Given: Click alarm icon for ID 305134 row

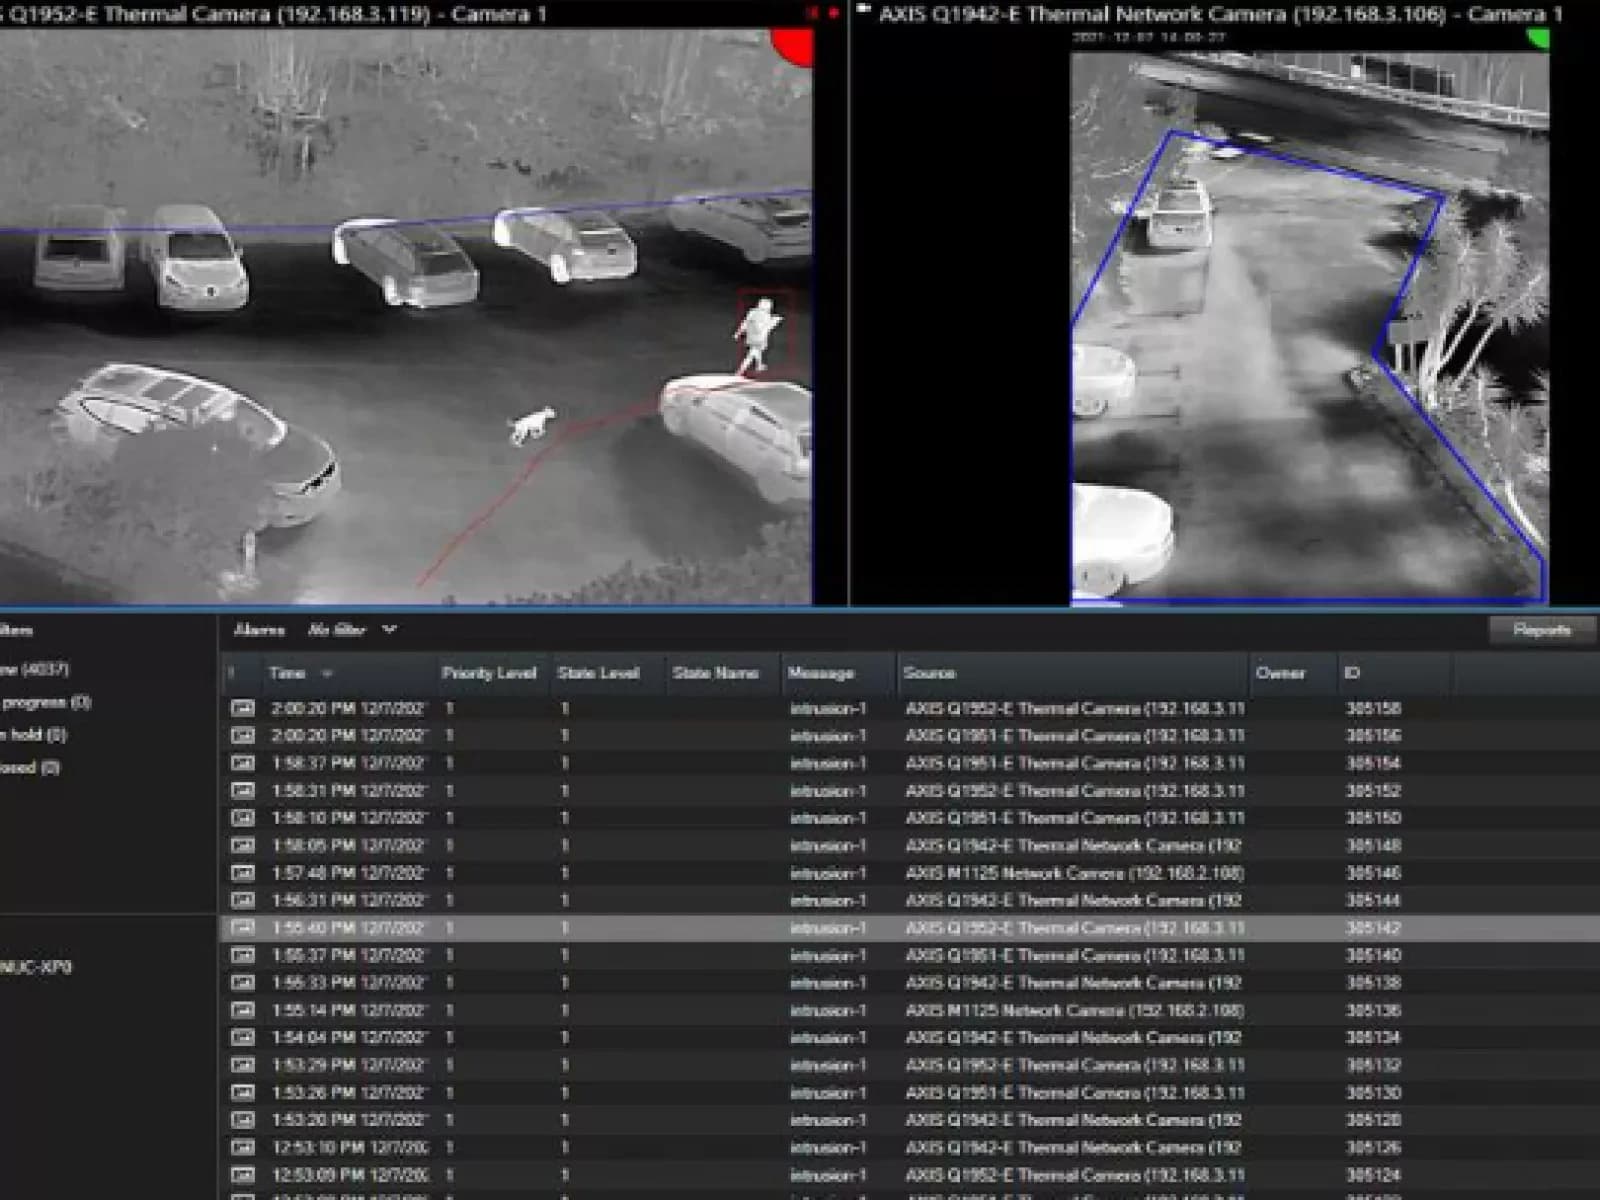Looking at the screenshot, I should (242, 1038).
